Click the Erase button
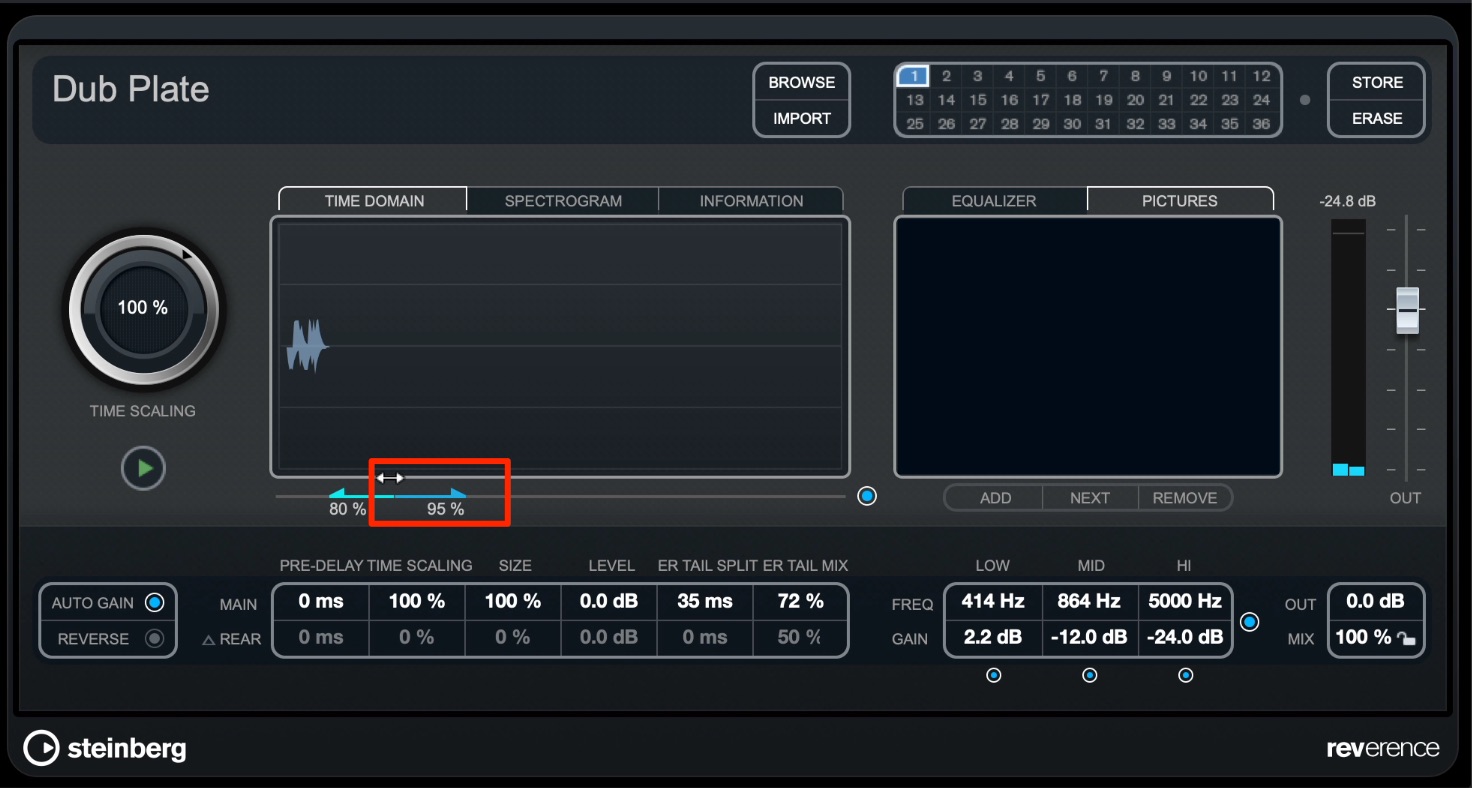Viewport: 1472px width, 788px height. pyautogui.click(x=1377, y=118)
